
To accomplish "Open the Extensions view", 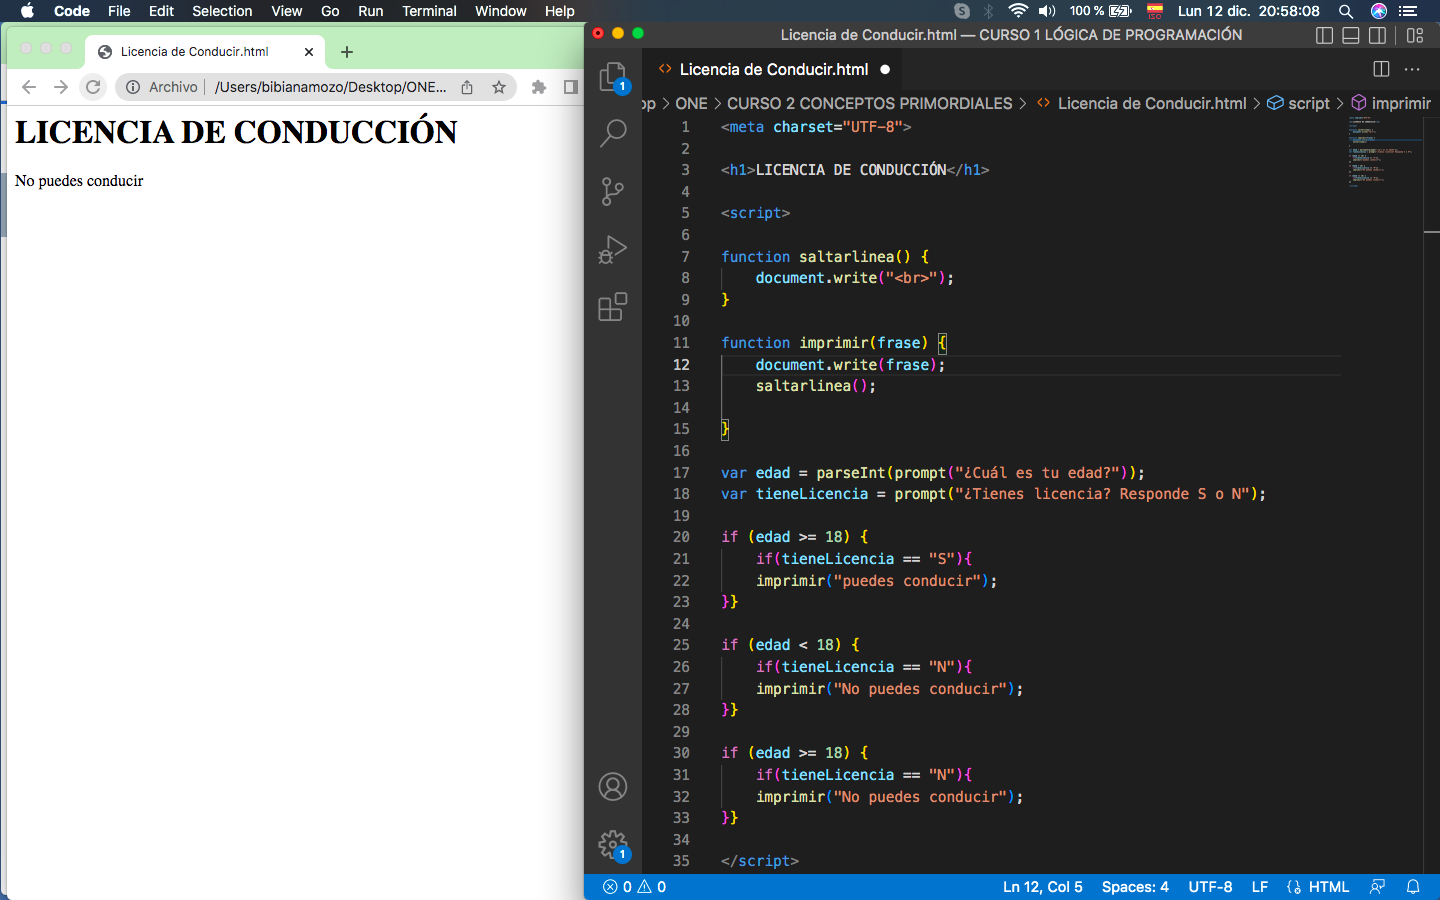I will click(613, 306).
